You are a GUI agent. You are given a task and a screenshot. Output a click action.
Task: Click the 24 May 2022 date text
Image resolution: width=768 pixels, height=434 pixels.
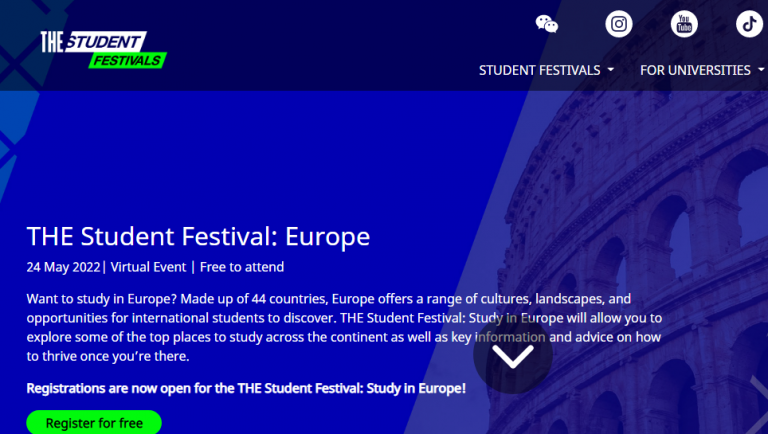pos(63,267)
